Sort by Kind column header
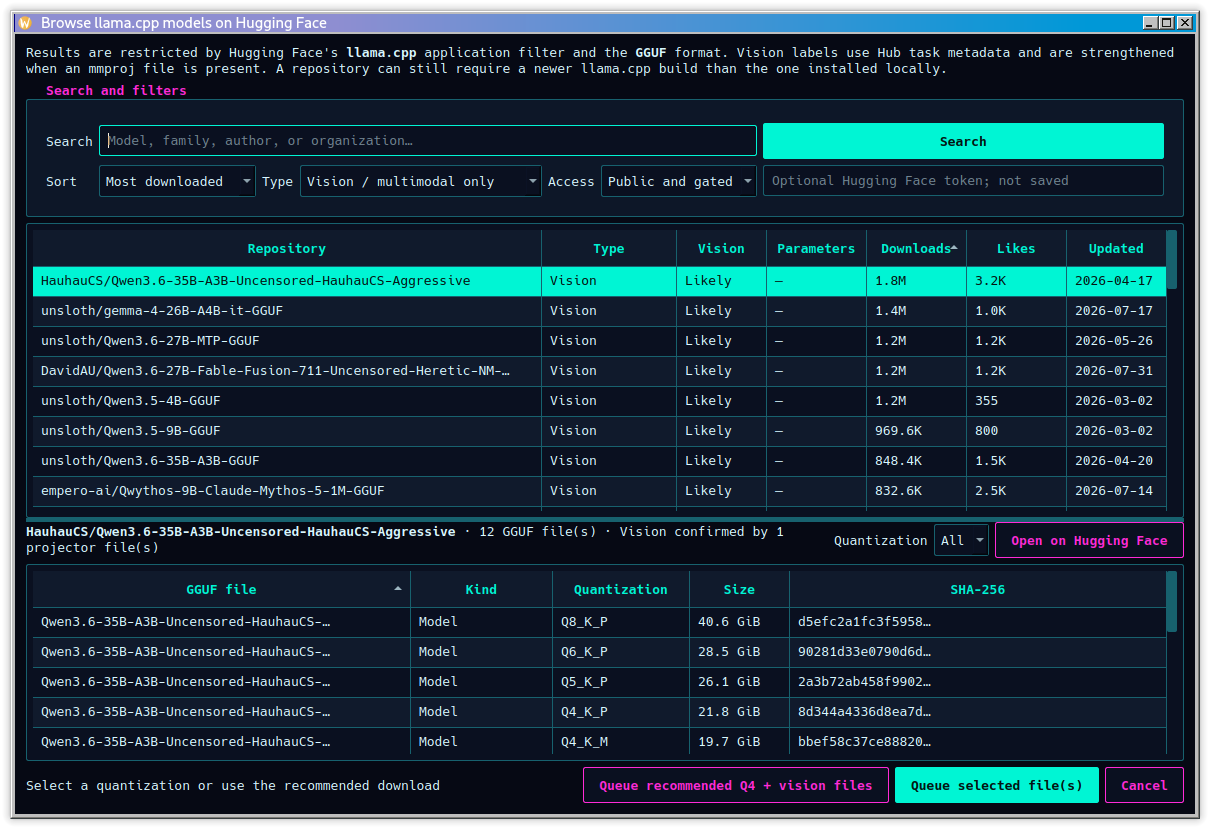 click(481, 589)
